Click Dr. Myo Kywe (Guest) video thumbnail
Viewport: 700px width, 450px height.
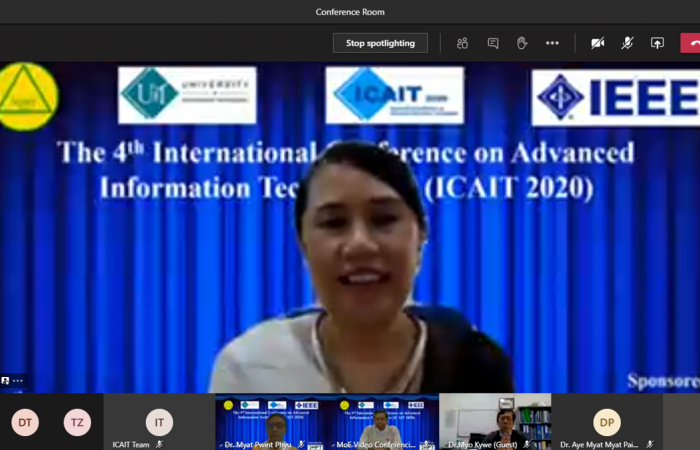pyautogui.click(x=495, y=421)
